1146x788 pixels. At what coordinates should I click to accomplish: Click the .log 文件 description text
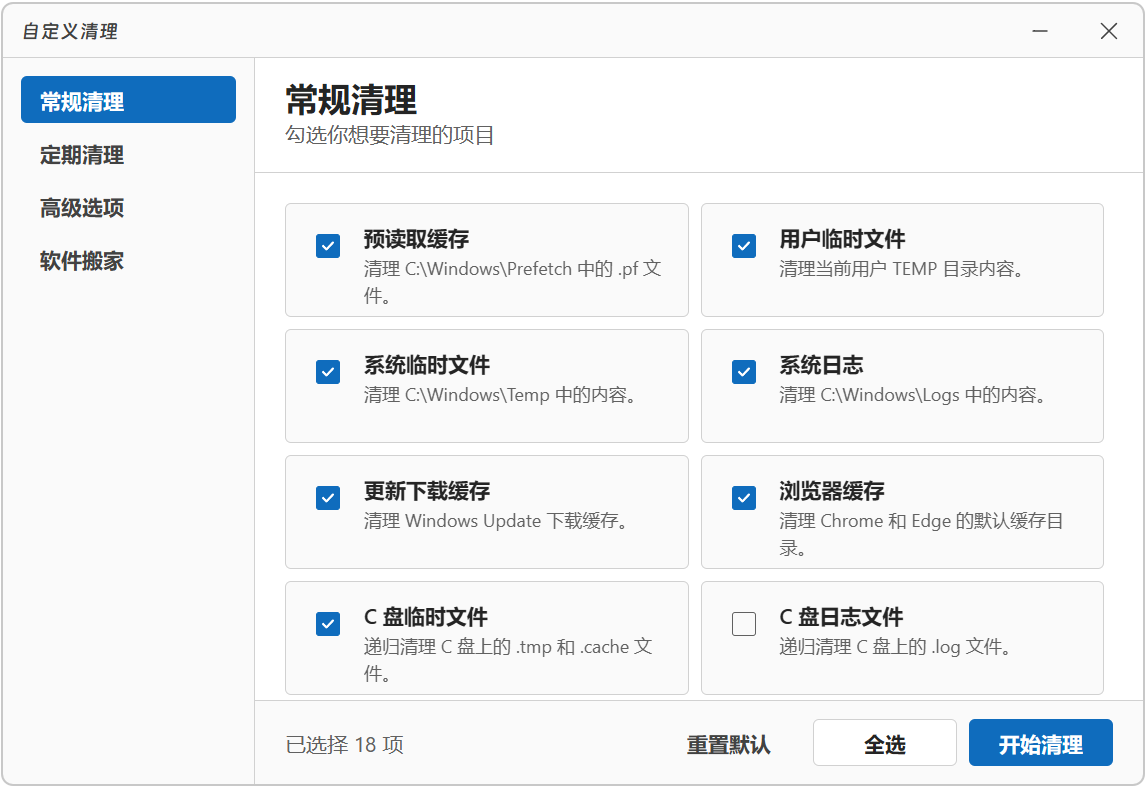click(895, 647)
